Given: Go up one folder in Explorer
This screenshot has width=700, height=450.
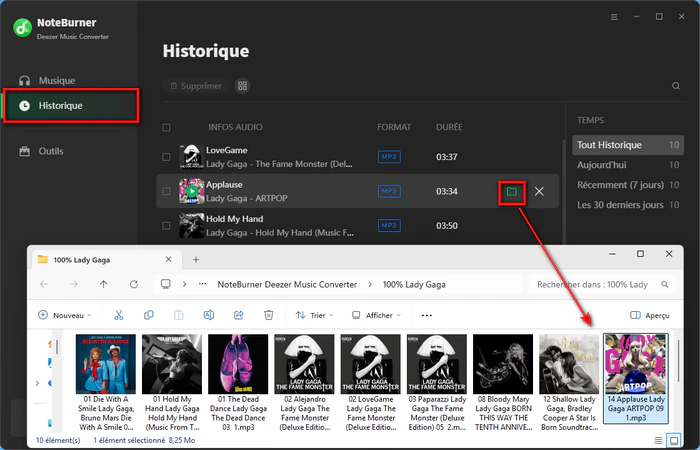Looking at the screenshot, I should [104, 284].
